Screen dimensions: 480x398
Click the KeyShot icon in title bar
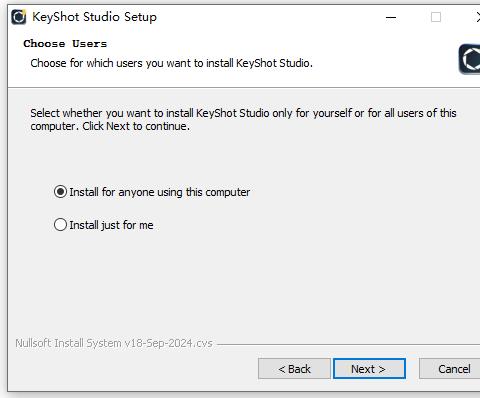click(19, 17)
